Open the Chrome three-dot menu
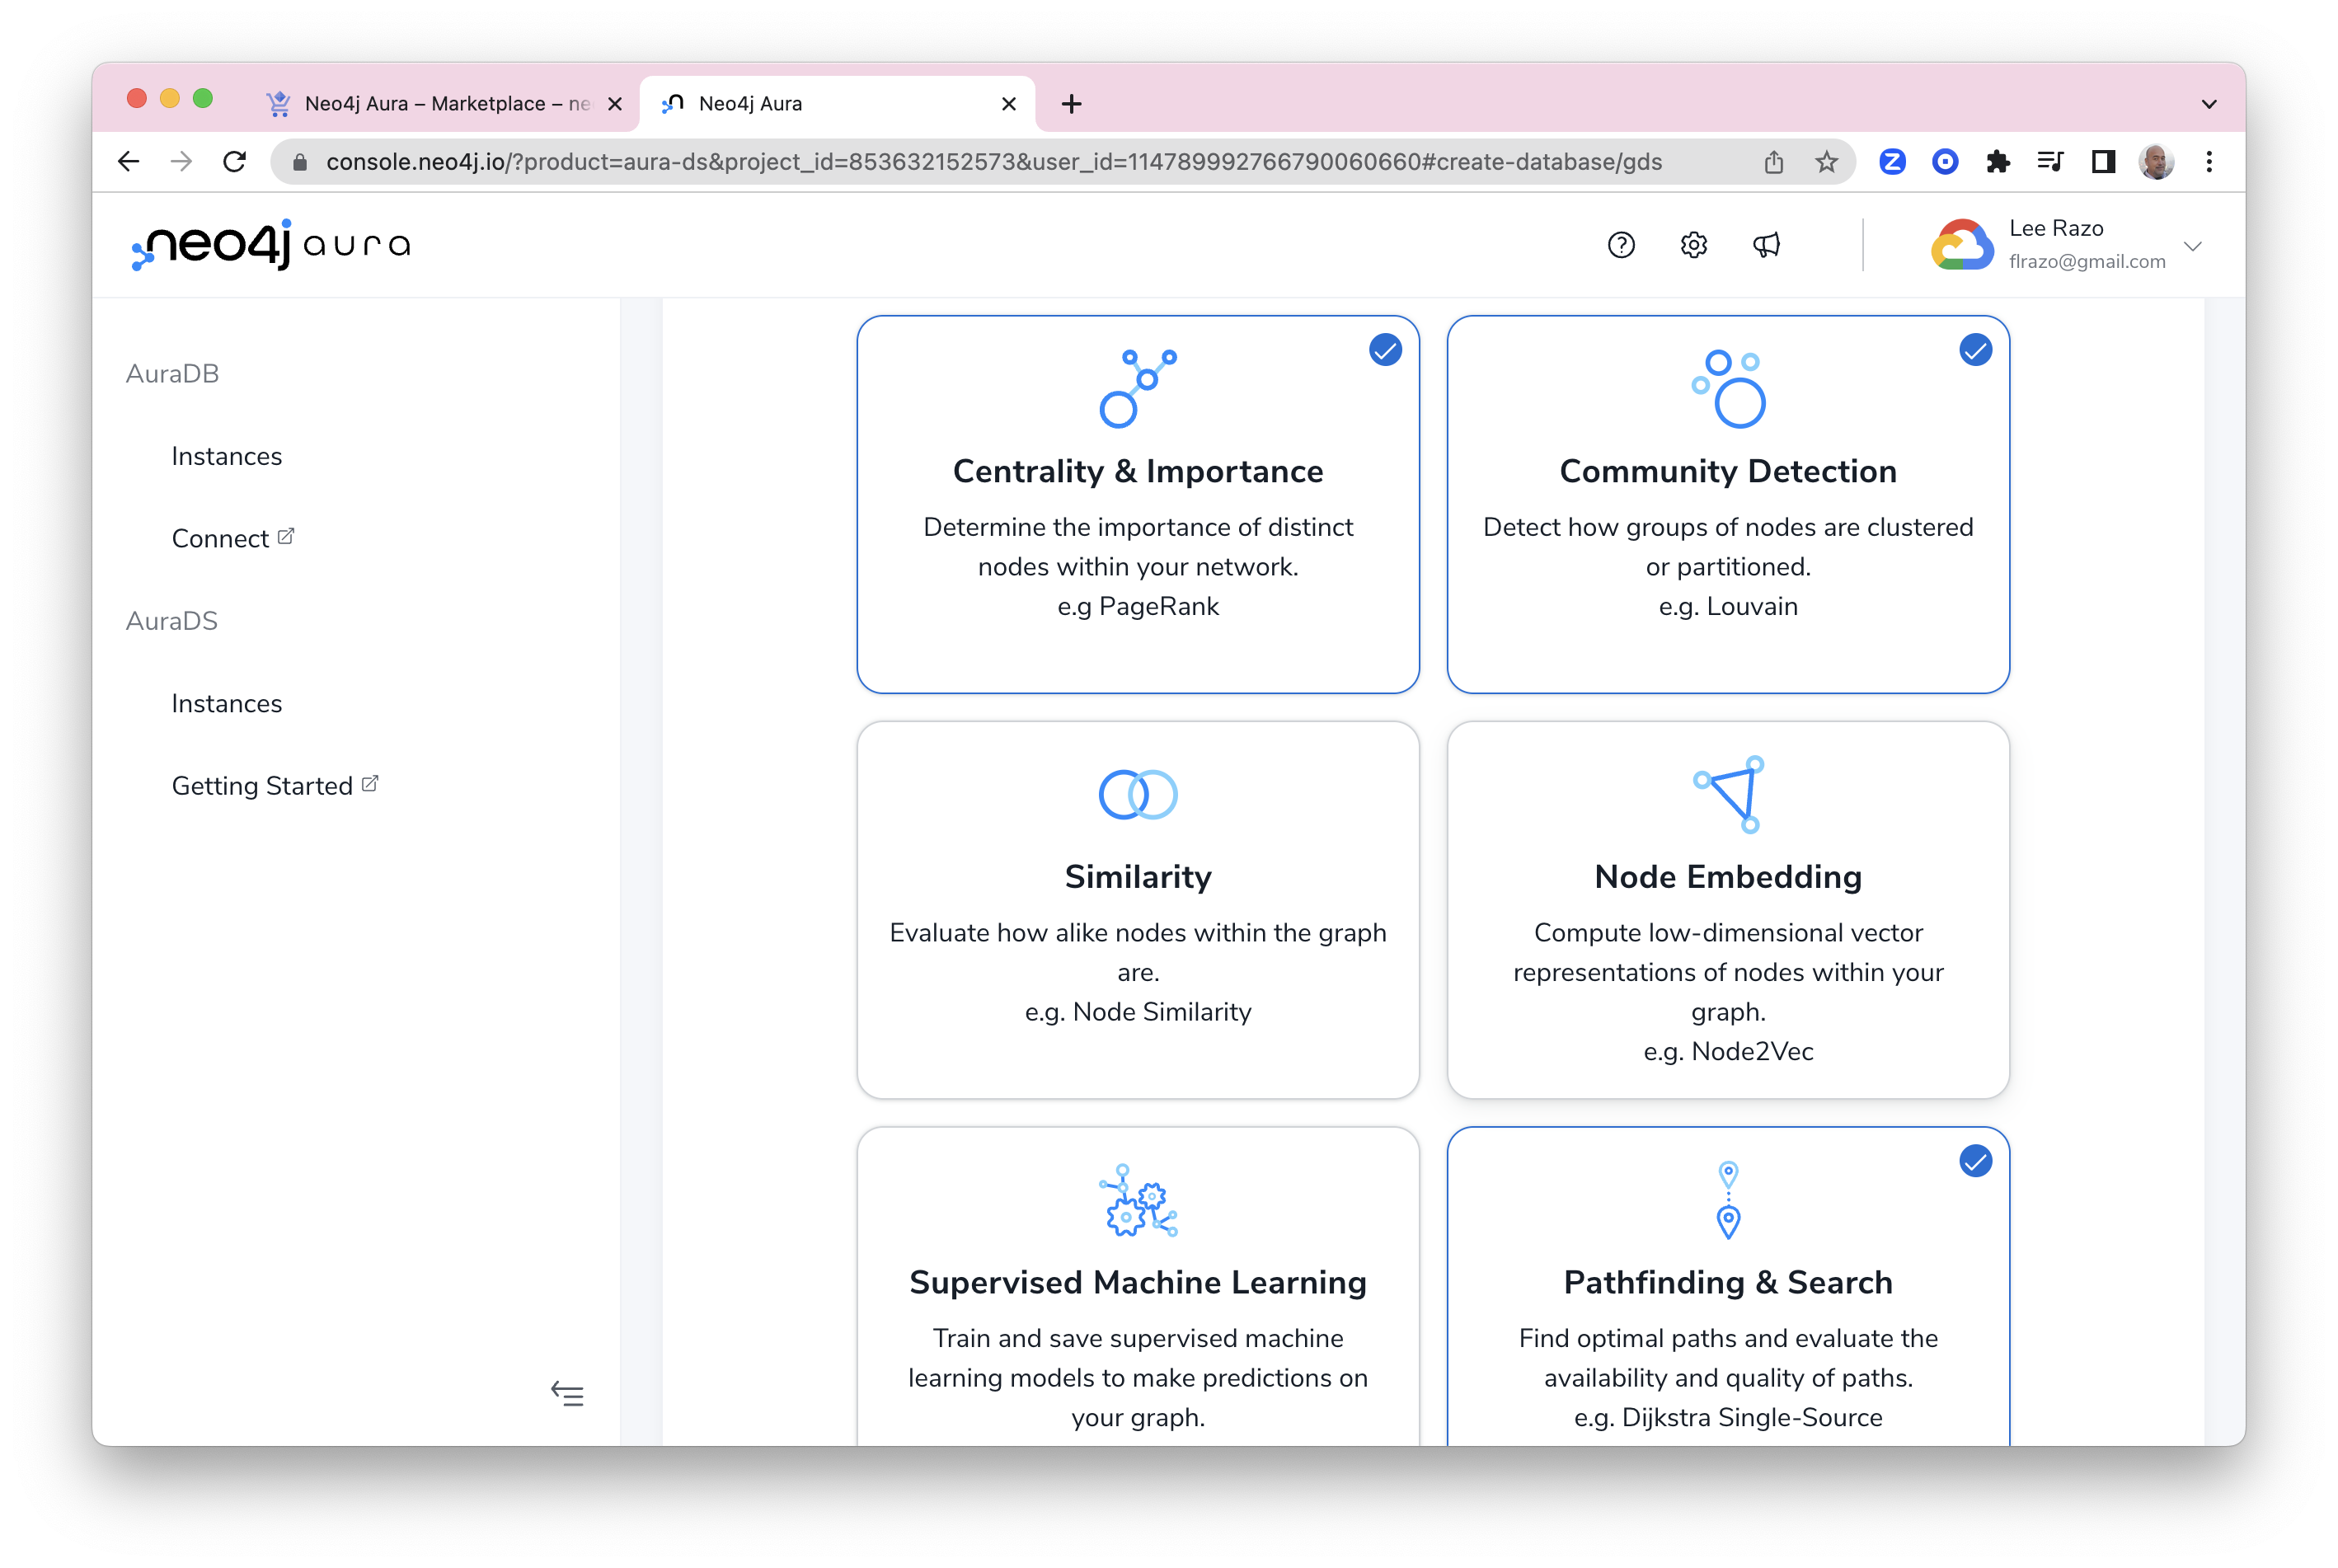 pos(2209,162)
